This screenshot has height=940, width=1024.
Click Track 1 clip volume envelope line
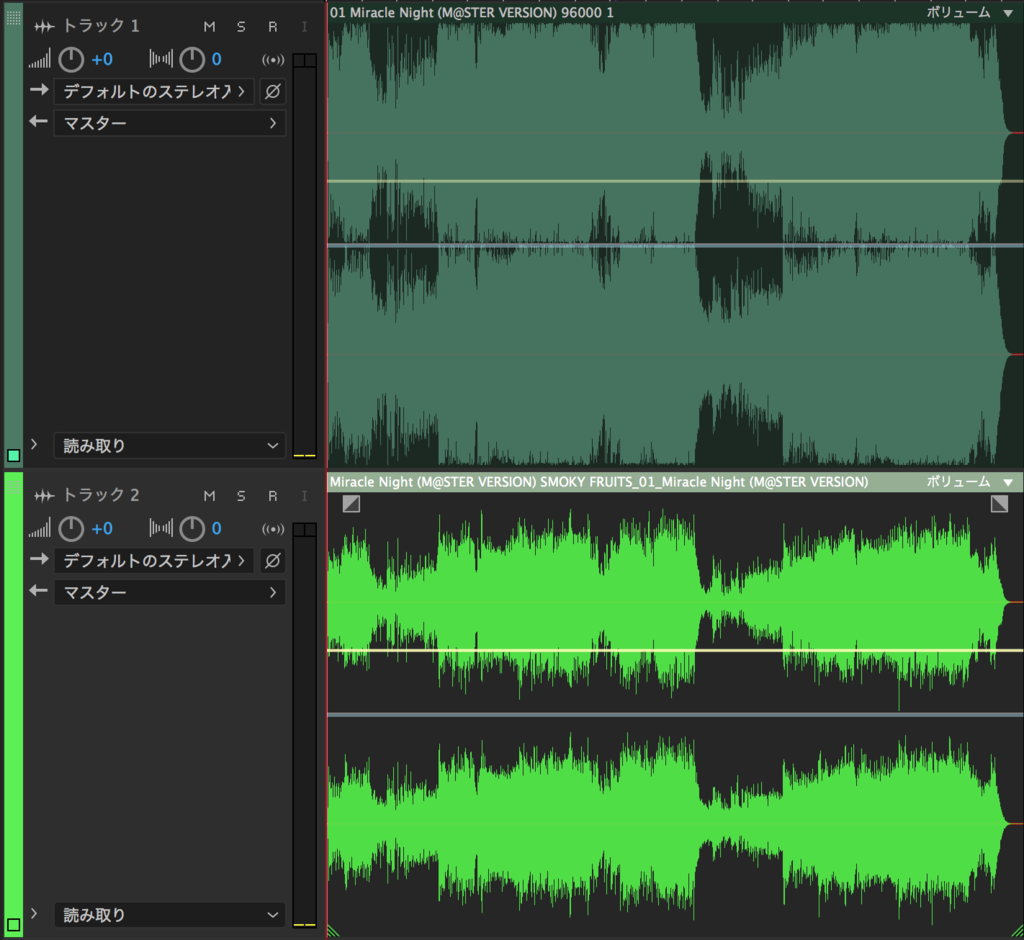click(675, 181)
